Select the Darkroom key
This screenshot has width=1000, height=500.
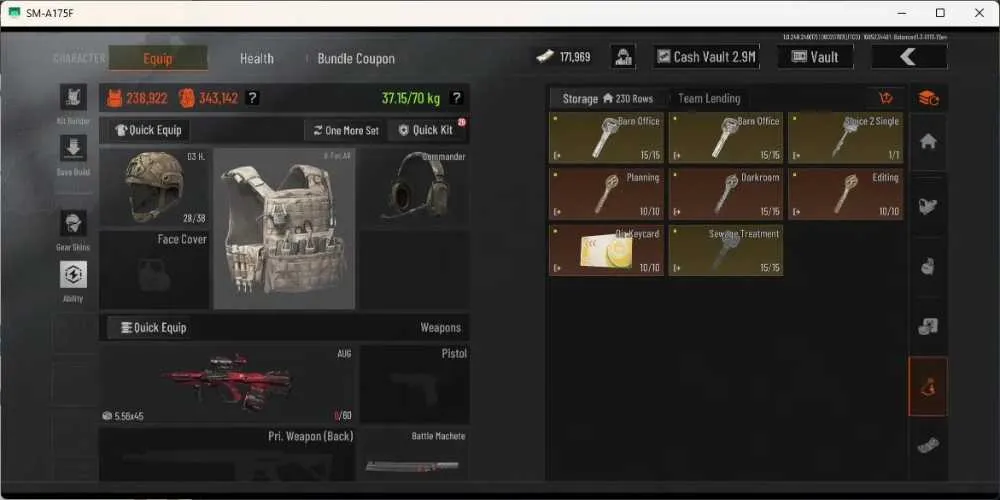(726, 194)
